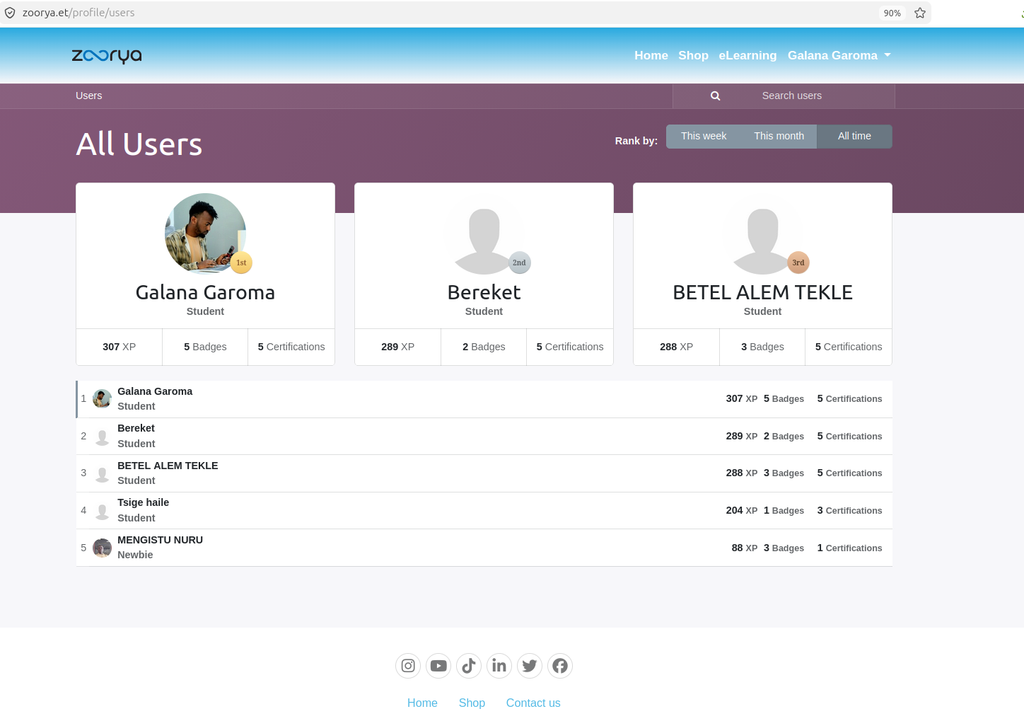The image size is (1024, 709).
Task: Click Bereket name in ranked list
Action: (x=136, y=428)
